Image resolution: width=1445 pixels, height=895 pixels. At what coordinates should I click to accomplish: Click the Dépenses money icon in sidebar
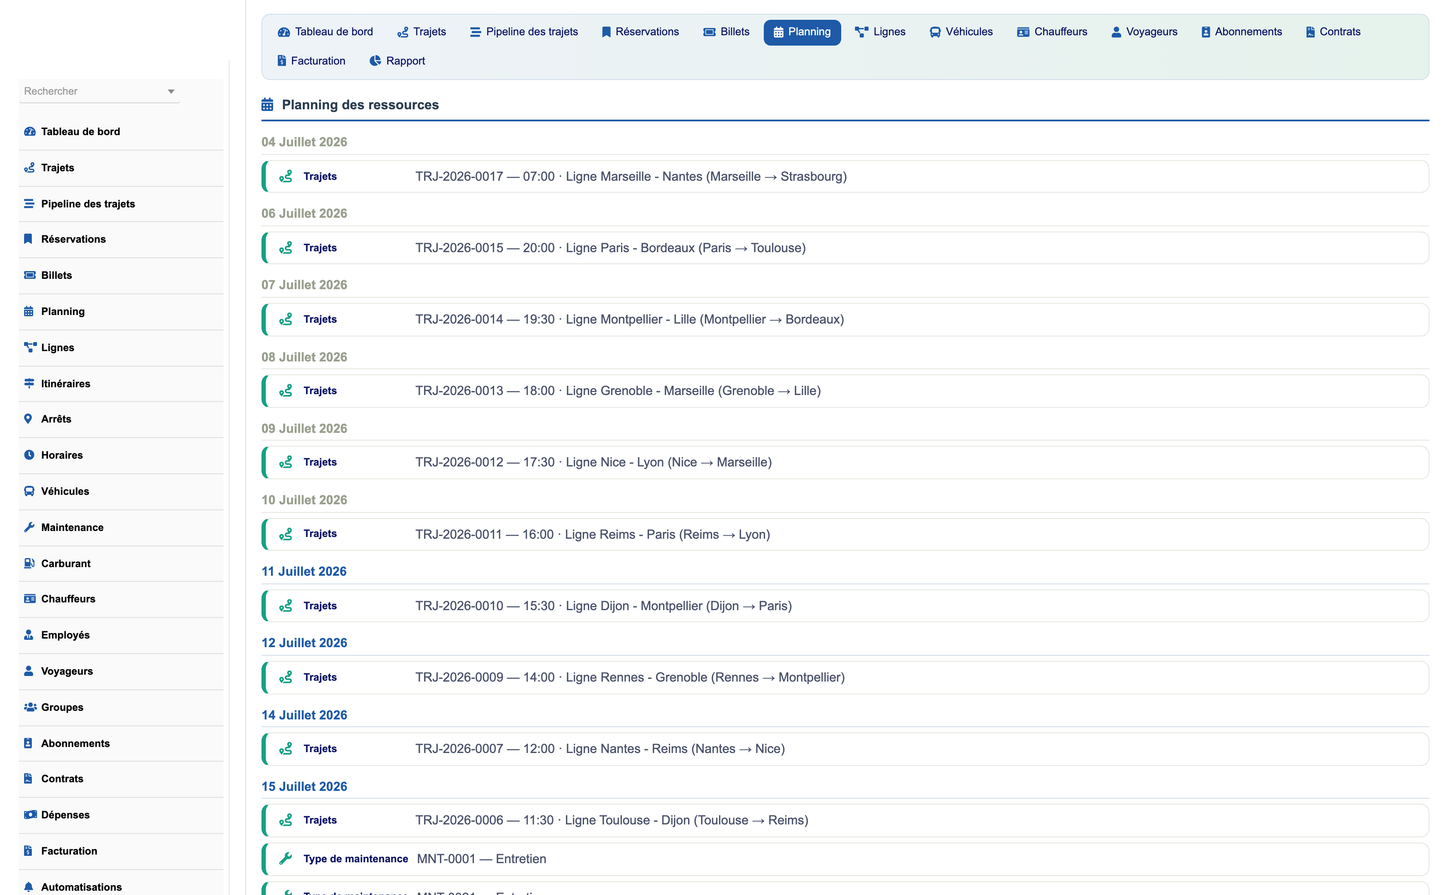29,815
